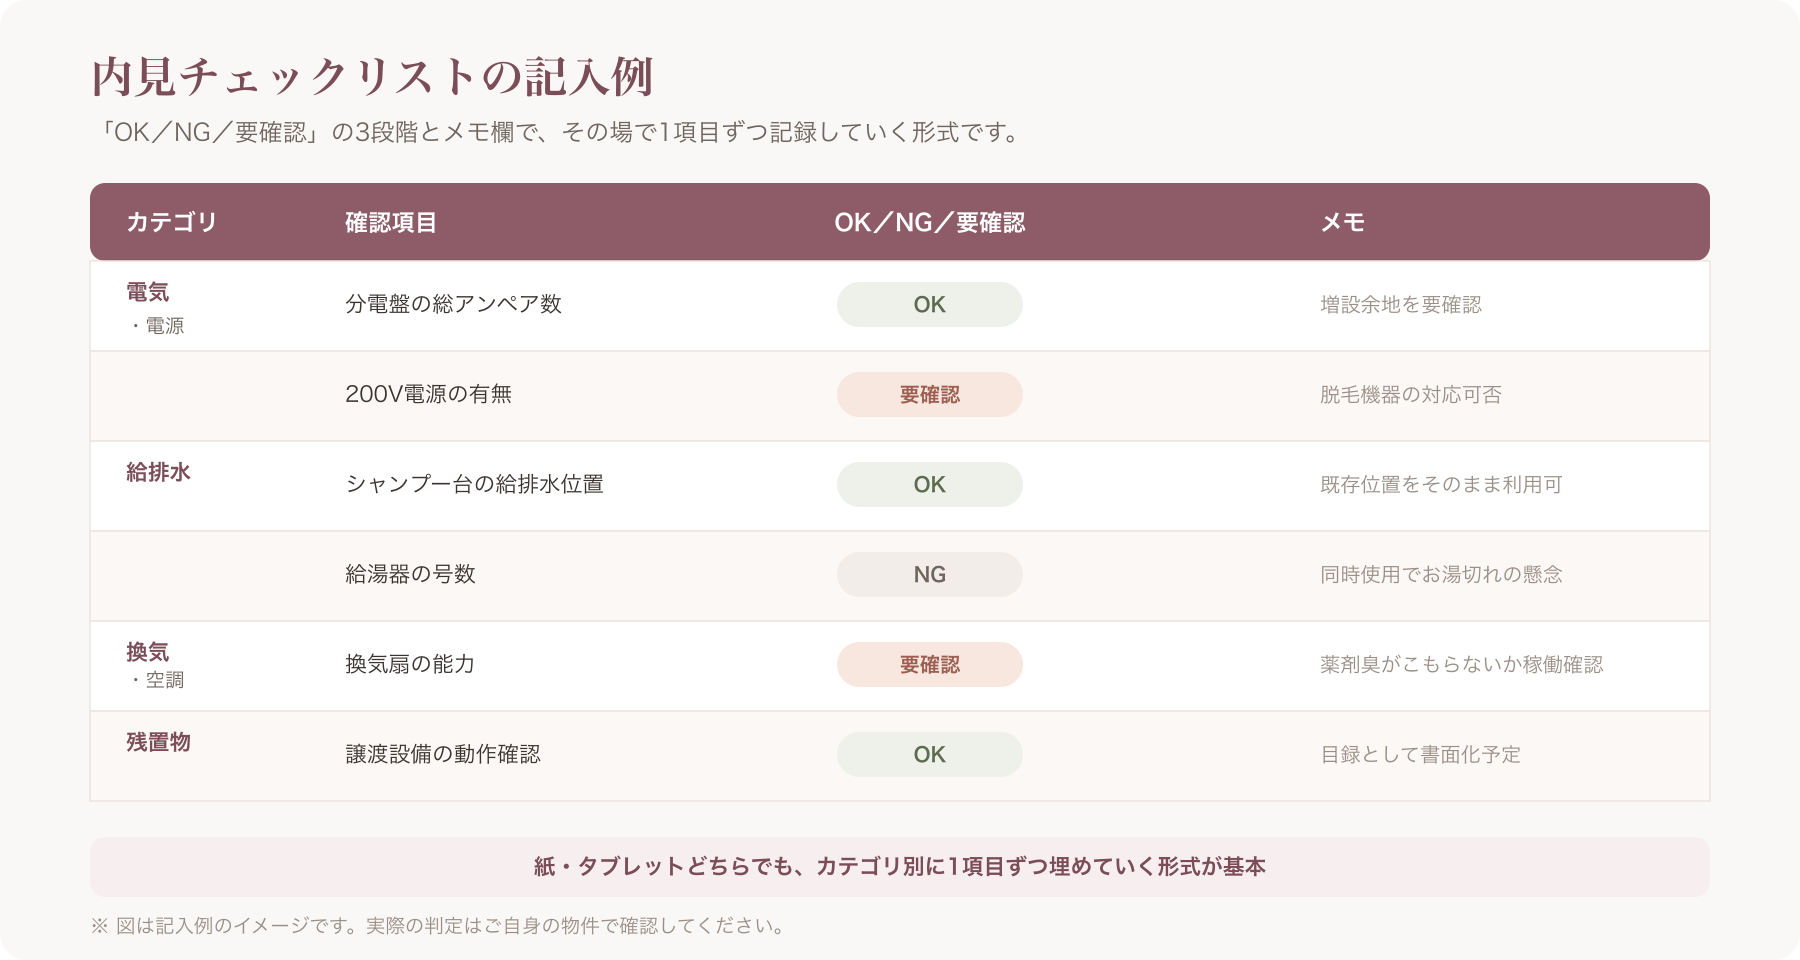Click the カテゴリ column header
Viewport: 1800px width, 960px height.
[x=172, y=222]
